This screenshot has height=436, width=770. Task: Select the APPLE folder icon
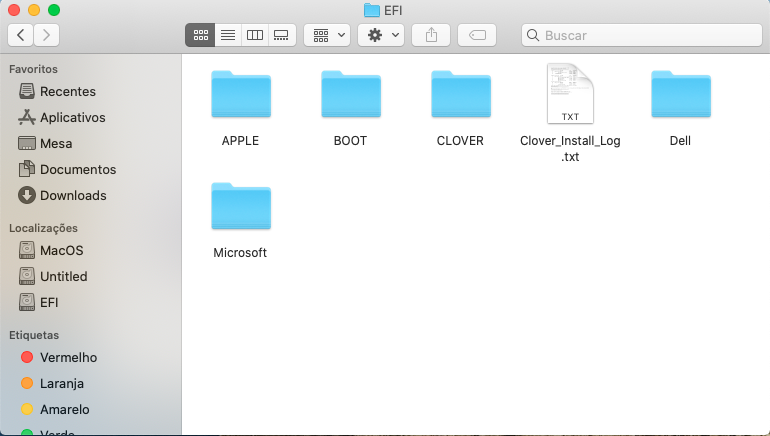241,94
